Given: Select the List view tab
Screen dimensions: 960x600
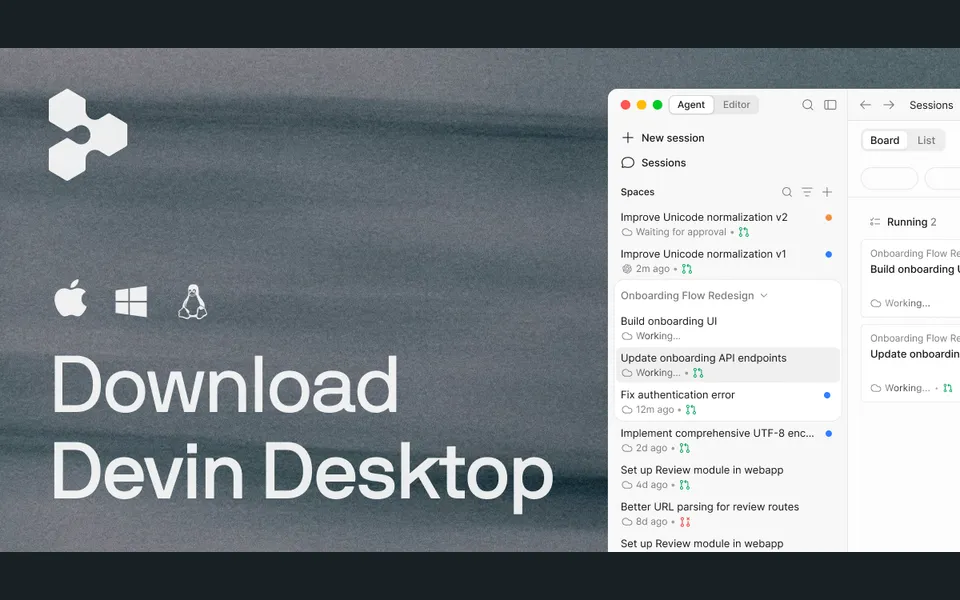Looking at the screenshot, I should point(926,140).
